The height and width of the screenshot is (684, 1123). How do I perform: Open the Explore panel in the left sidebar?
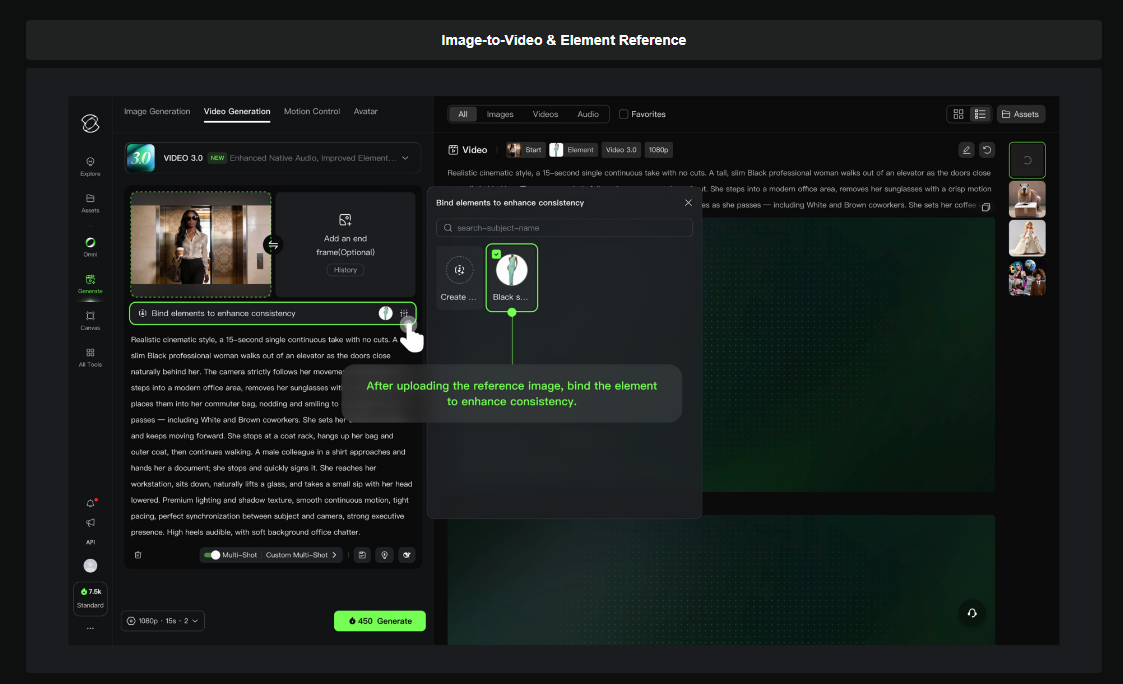(x=90, y=165)
